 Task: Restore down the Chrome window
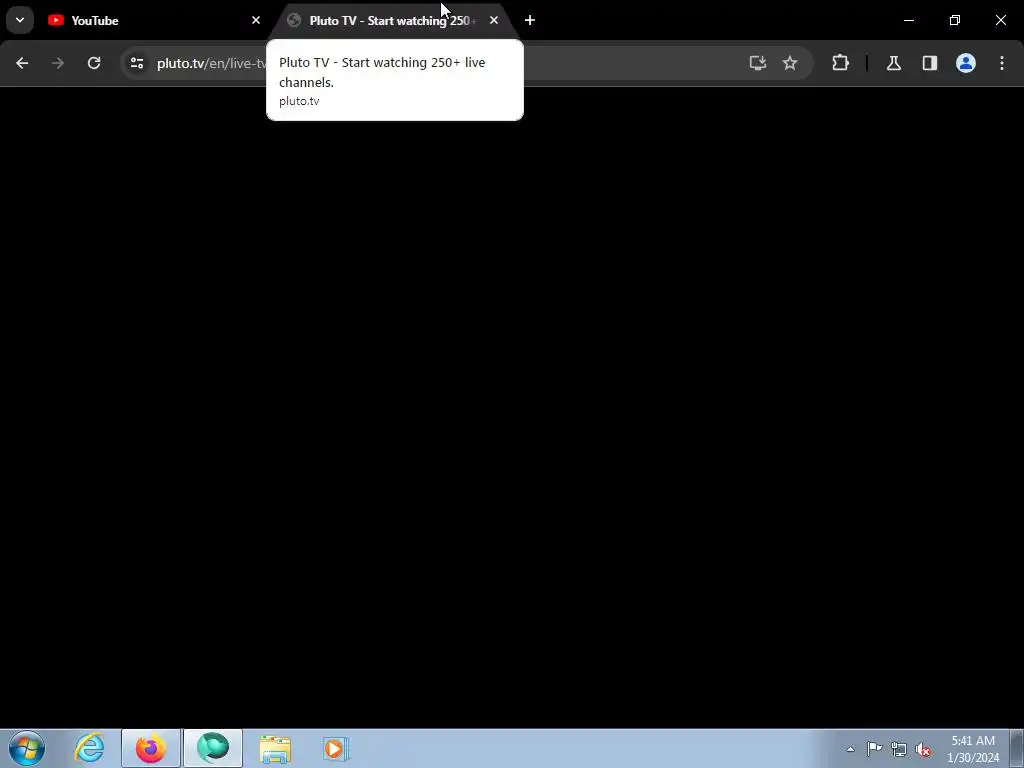(955, 20)
